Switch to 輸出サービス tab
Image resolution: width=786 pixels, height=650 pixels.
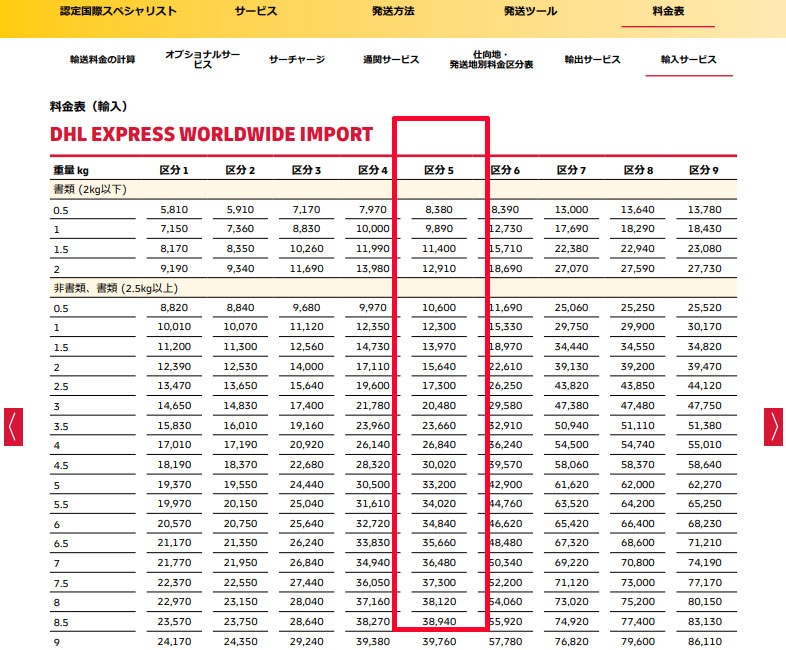(593, 60)
